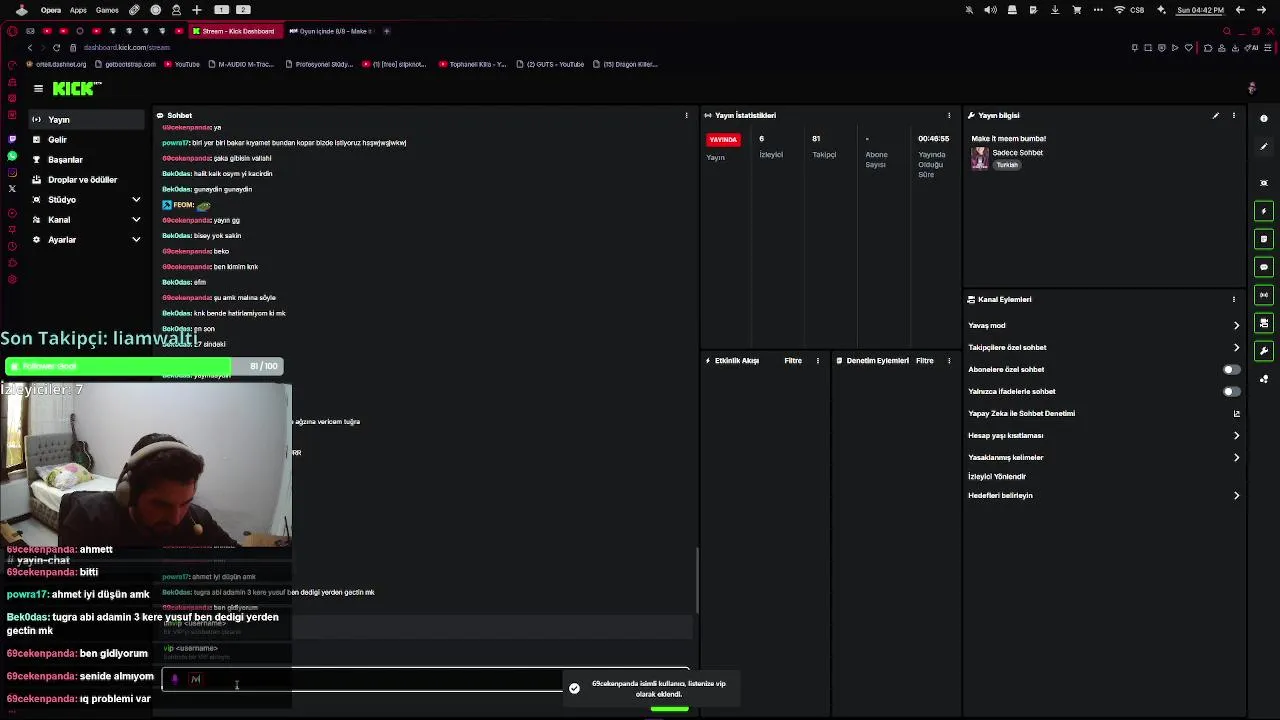Switch to Stream - Kick Dashboard tab
Screen dimensions: 1280x720
pyautogui.click(x=235, y=31)
